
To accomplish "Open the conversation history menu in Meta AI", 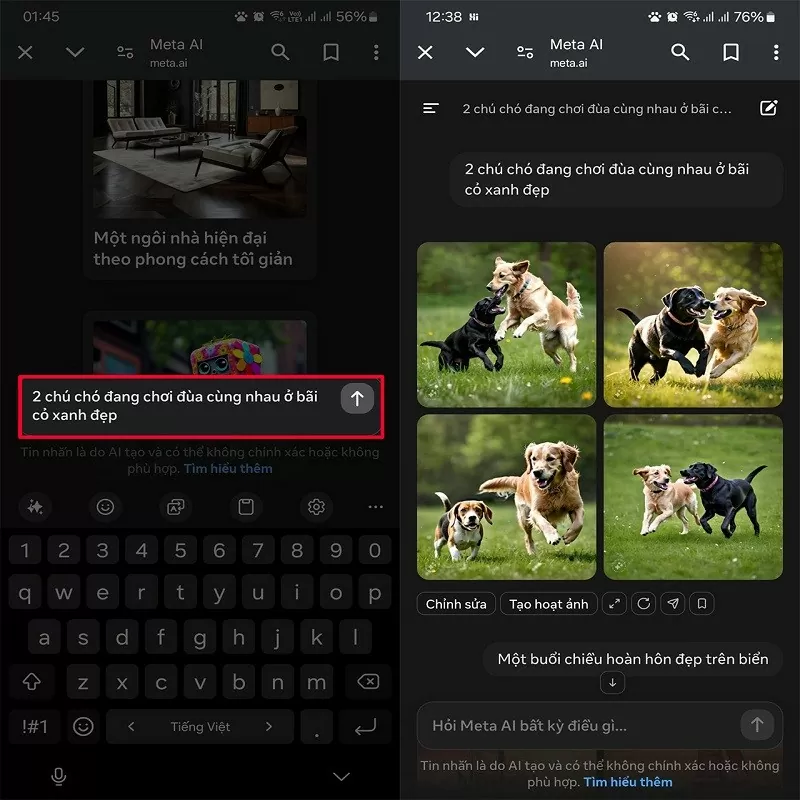I will coord(430,108).
